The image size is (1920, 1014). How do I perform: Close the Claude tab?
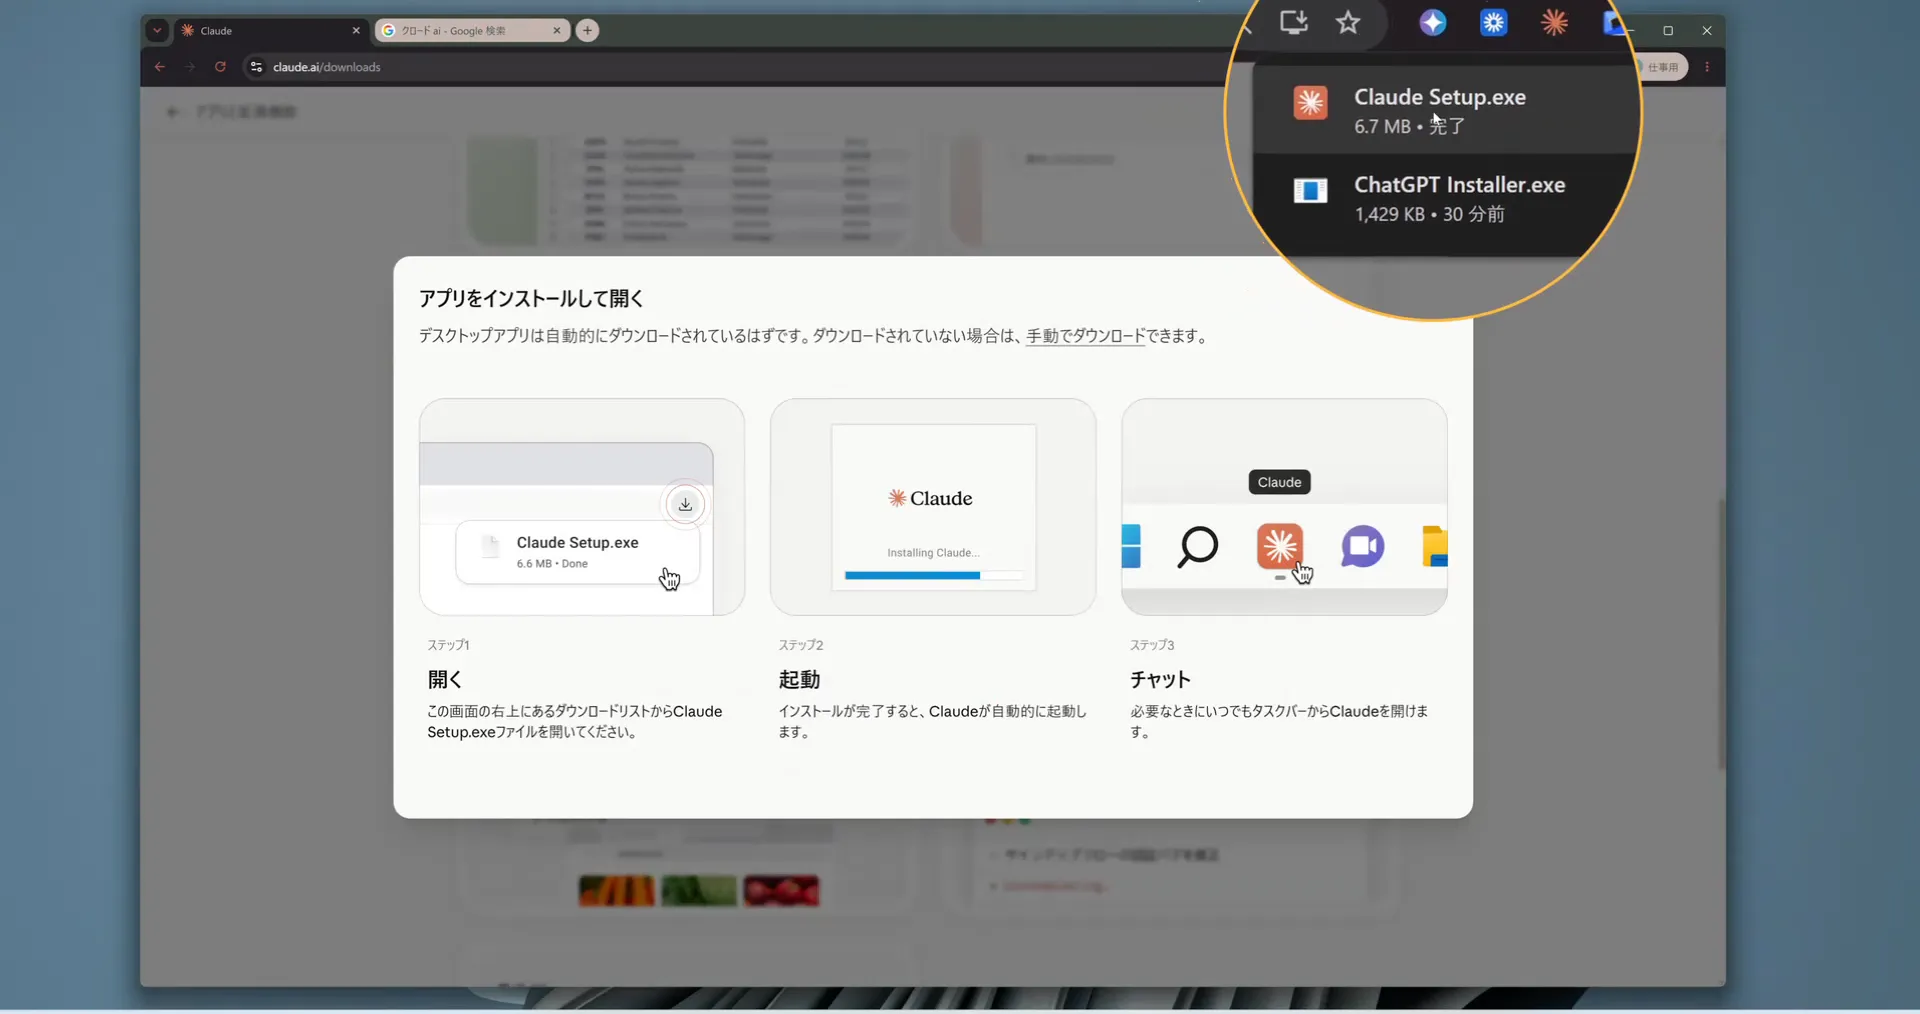coord(356,30)
